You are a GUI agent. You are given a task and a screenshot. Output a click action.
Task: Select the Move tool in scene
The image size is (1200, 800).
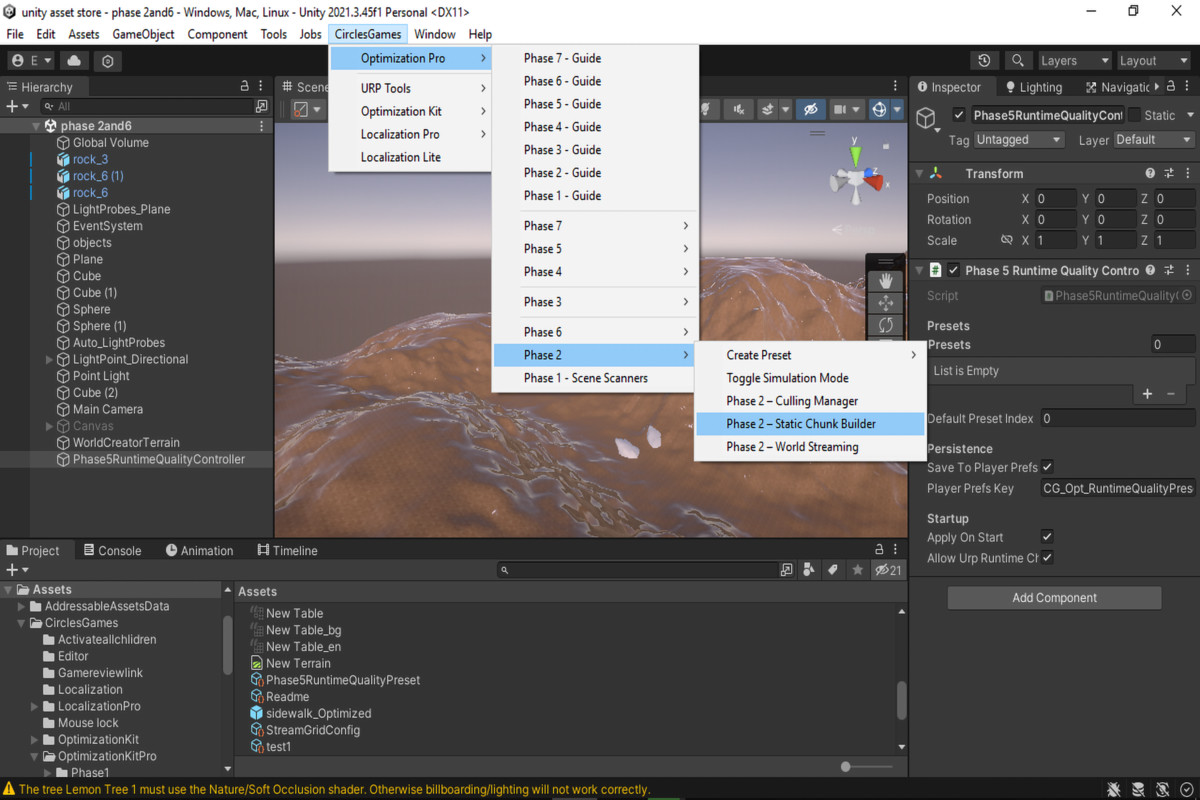tap(885, 303)
